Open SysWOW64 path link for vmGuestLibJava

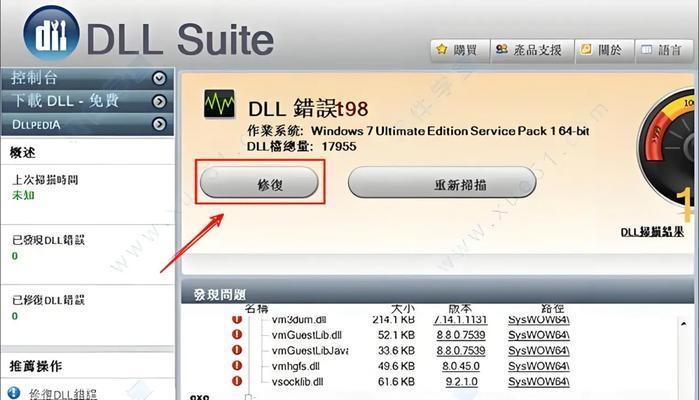click(x=539, y=351)
